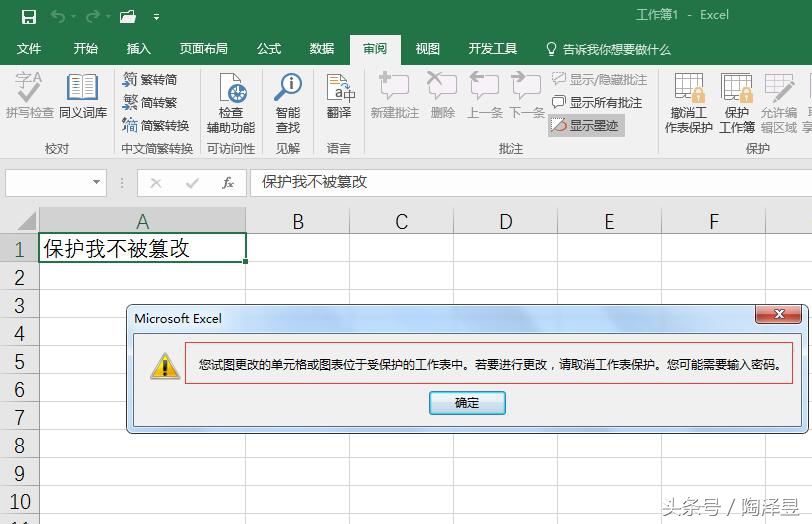Select row 8 header
The height and width of the screenshot is (524, 812).
pyautogui.click(x=19, y=445)
